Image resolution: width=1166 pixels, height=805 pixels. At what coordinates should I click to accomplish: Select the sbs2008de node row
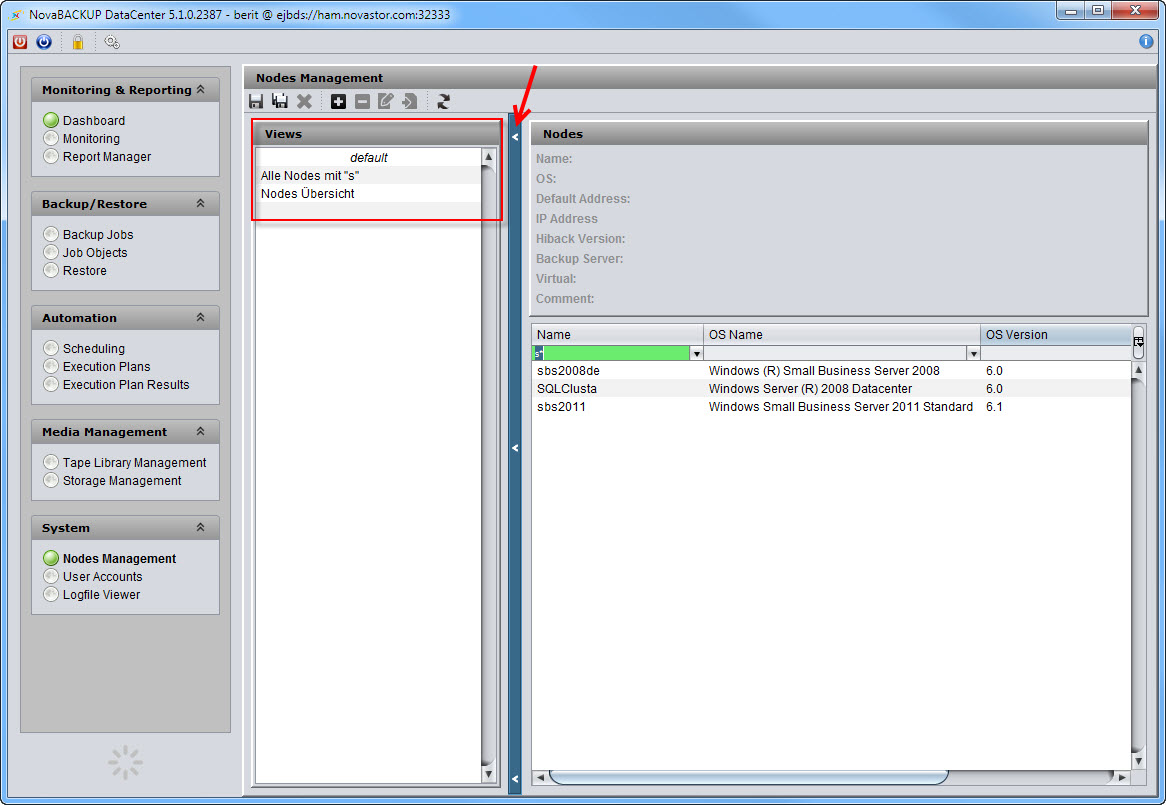831,370
